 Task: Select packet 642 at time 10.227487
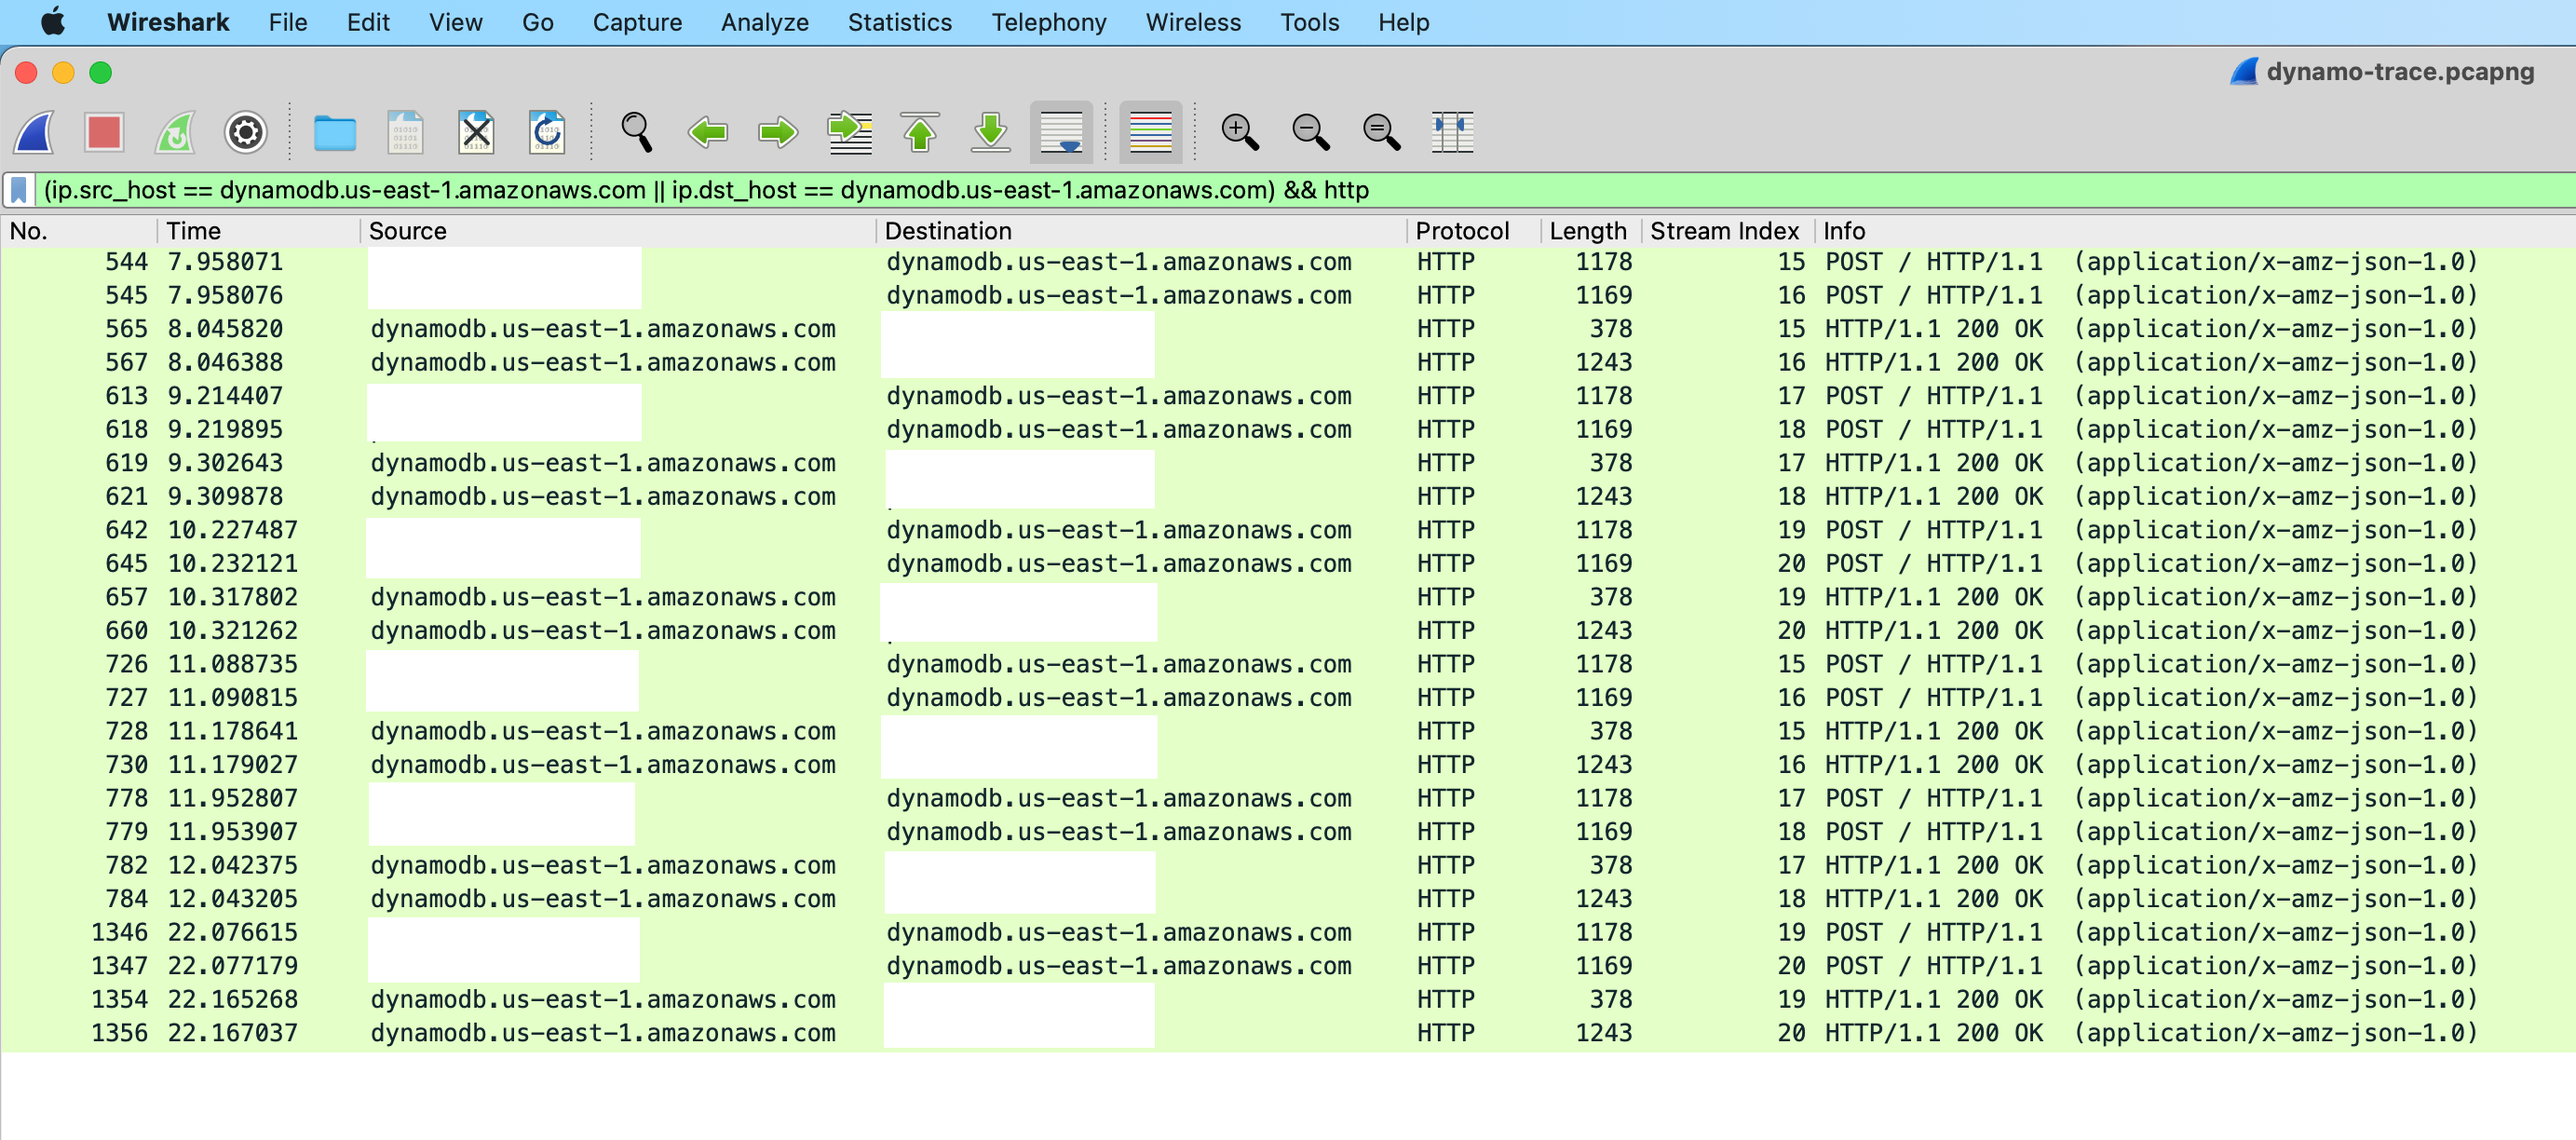[1288, 530]
